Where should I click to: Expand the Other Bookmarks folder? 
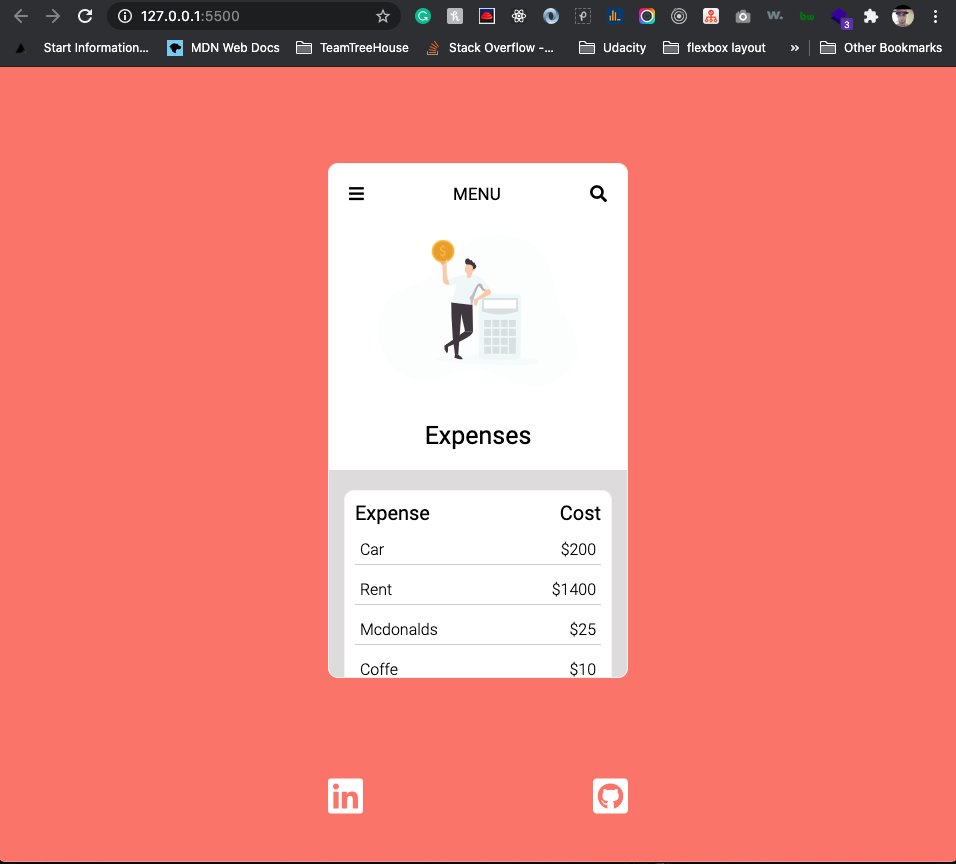[880, 47]
